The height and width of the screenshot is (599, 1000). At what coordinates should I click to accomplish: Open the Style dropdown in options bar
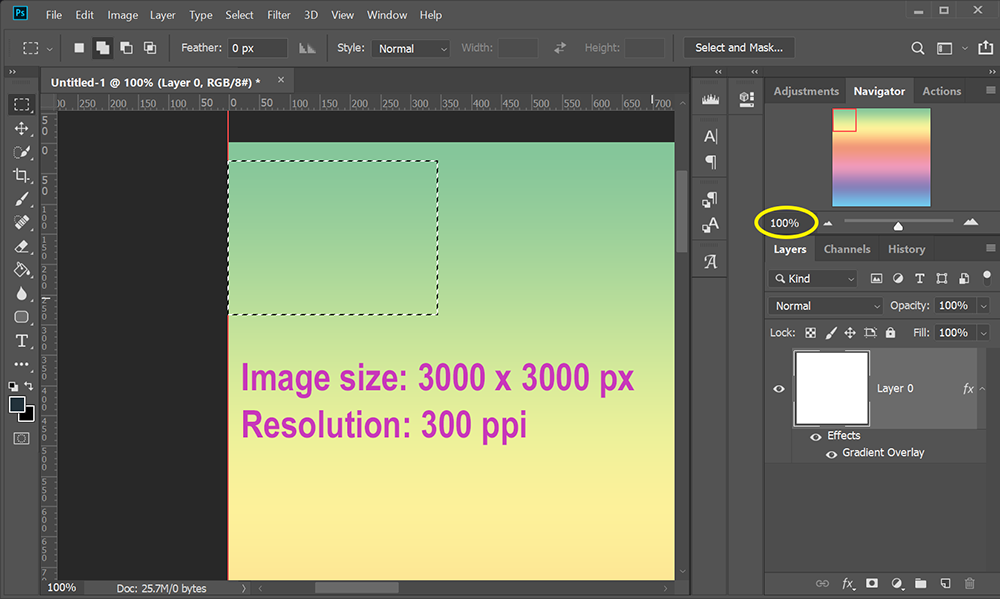click(x=410, y=47)
